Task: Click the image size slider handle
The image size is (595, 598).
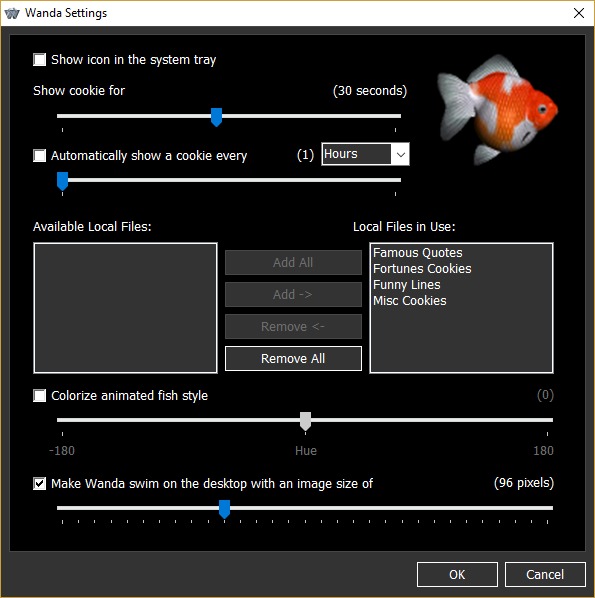Action: point(224,510)
